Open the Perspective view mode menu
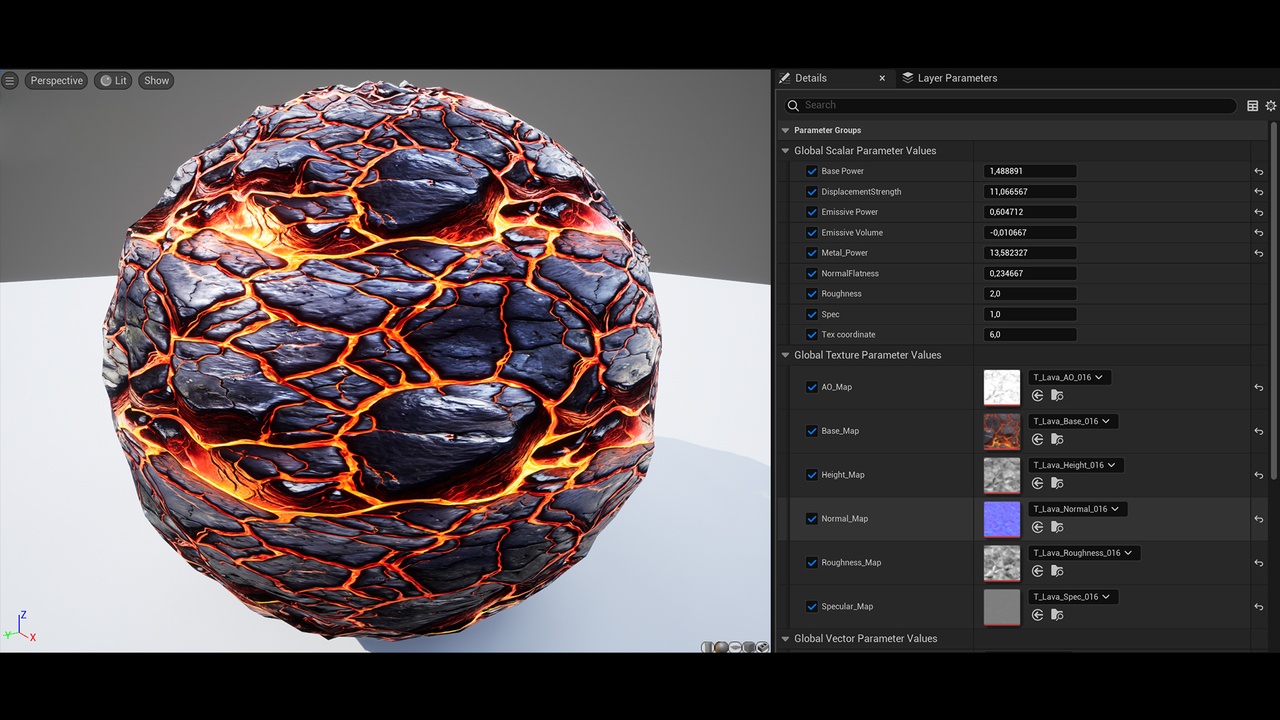This screenshot has width=1280, height=720. tap(56, 81)
